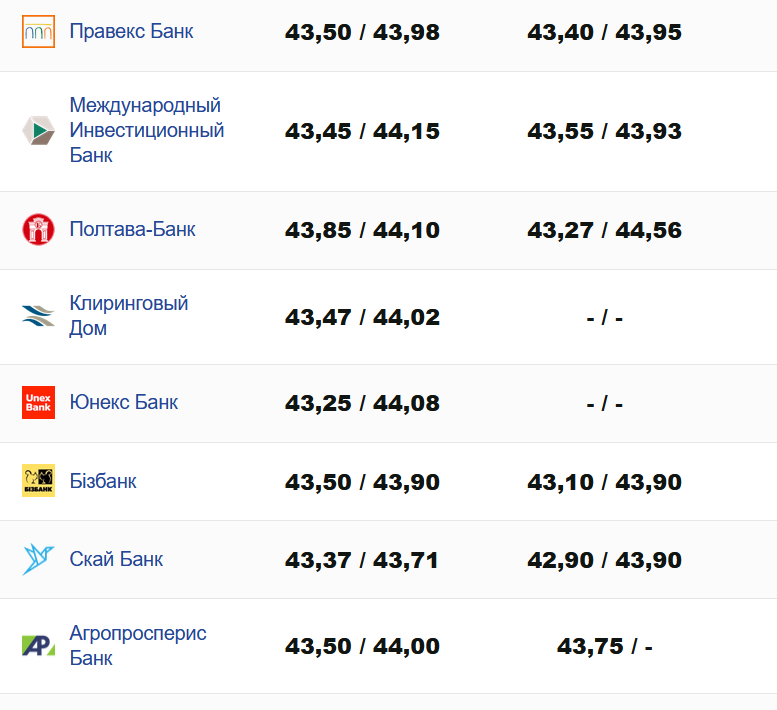
Task: Click the blue Скай Банк bird logo
Action: 38,559
